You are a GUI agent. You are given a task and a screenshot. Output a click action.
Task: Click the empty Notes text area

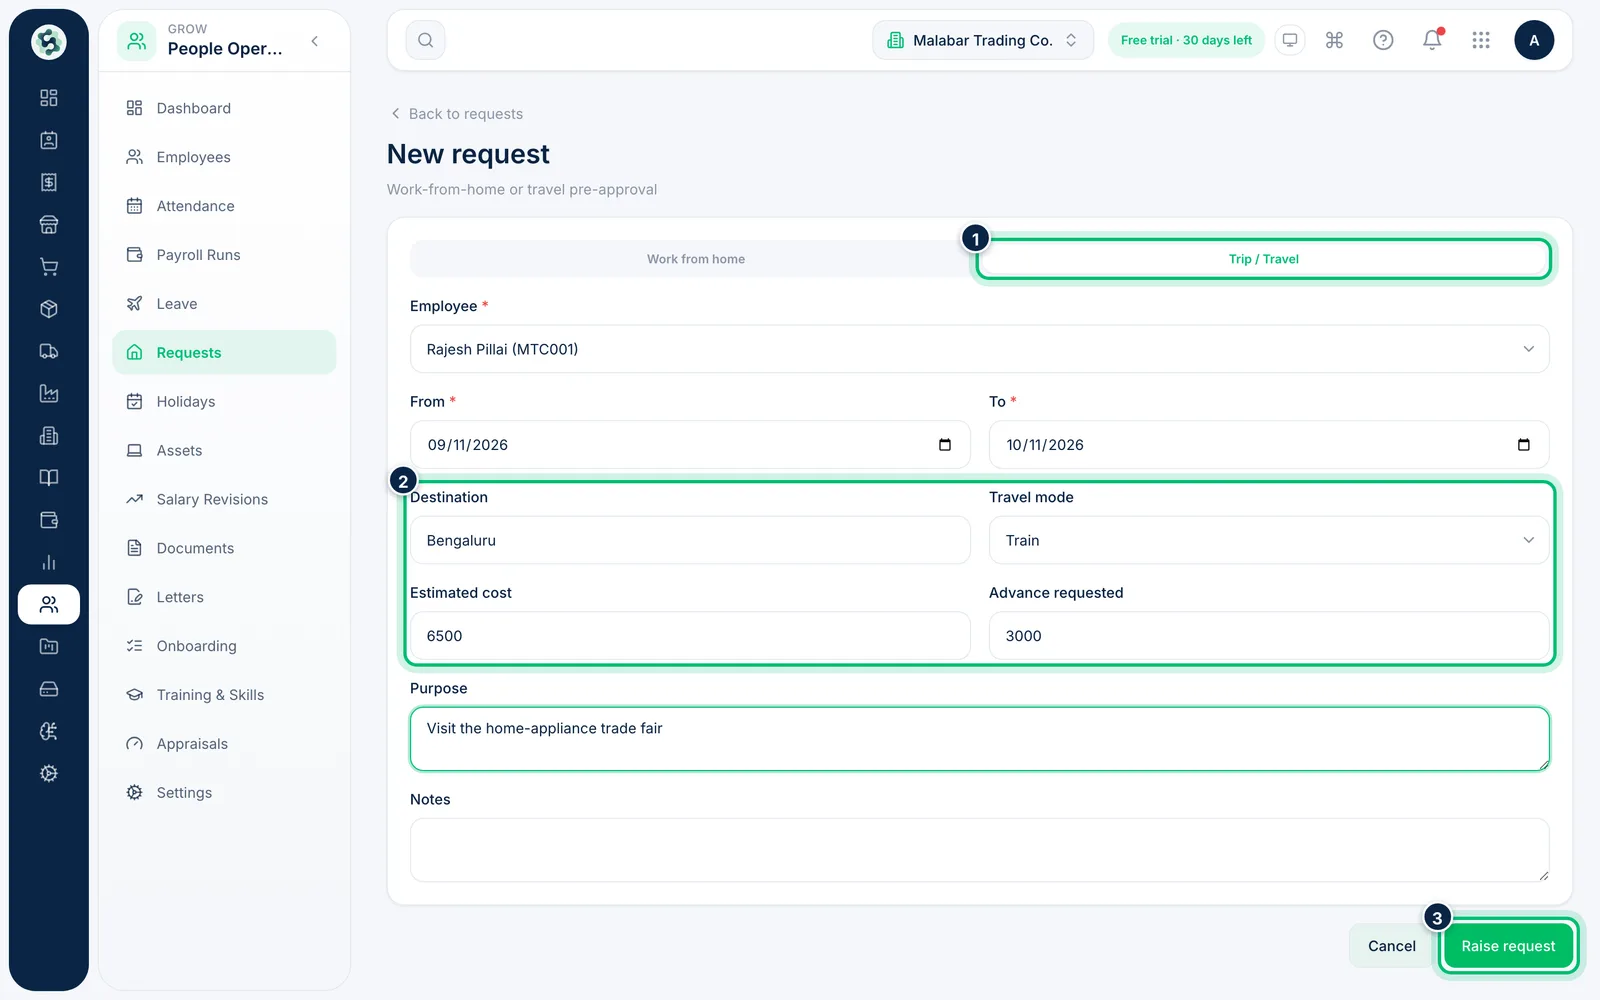click(x=979, y=850)
